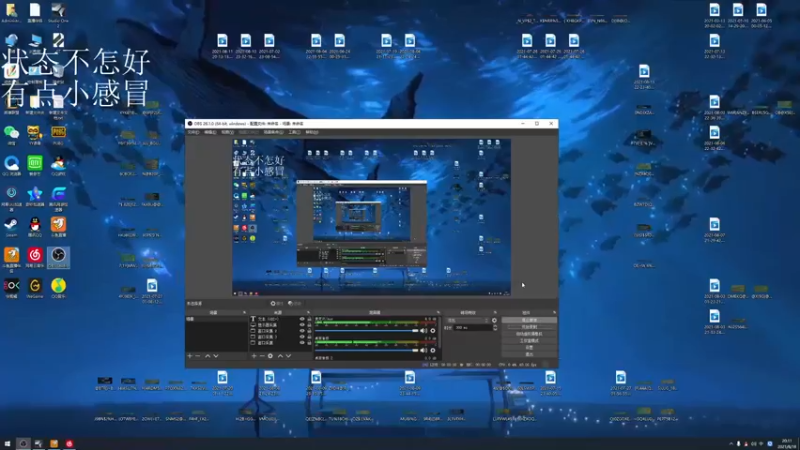Open the 工具 menu in OBS
The height and width of the screenshot is (450, 800).
pos(294,132)
